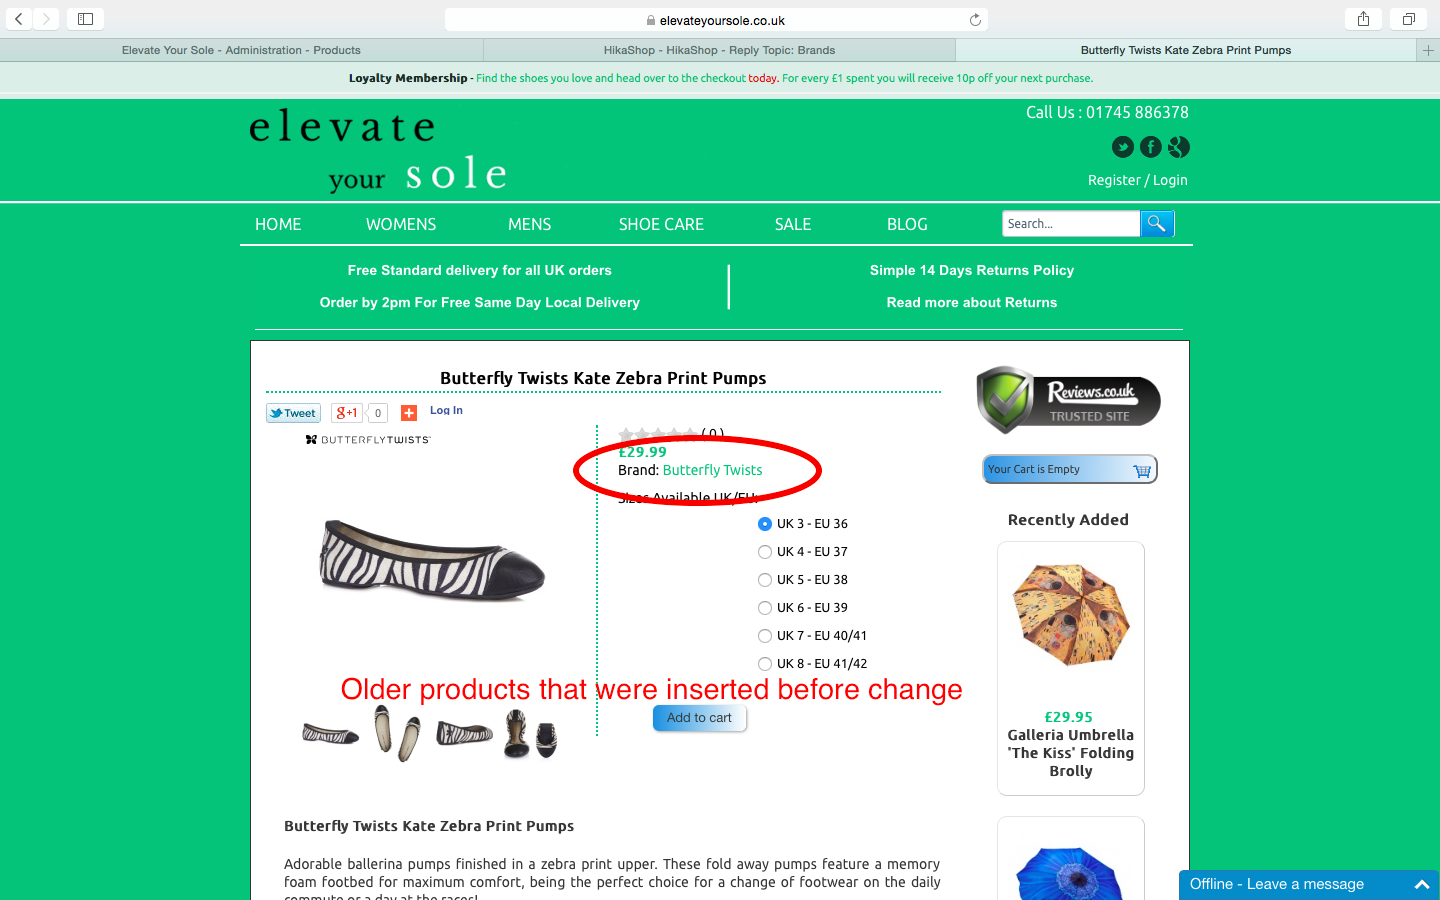Click the search magnifier button
Screen dimensions: 1440x900
coord(1157,224)
